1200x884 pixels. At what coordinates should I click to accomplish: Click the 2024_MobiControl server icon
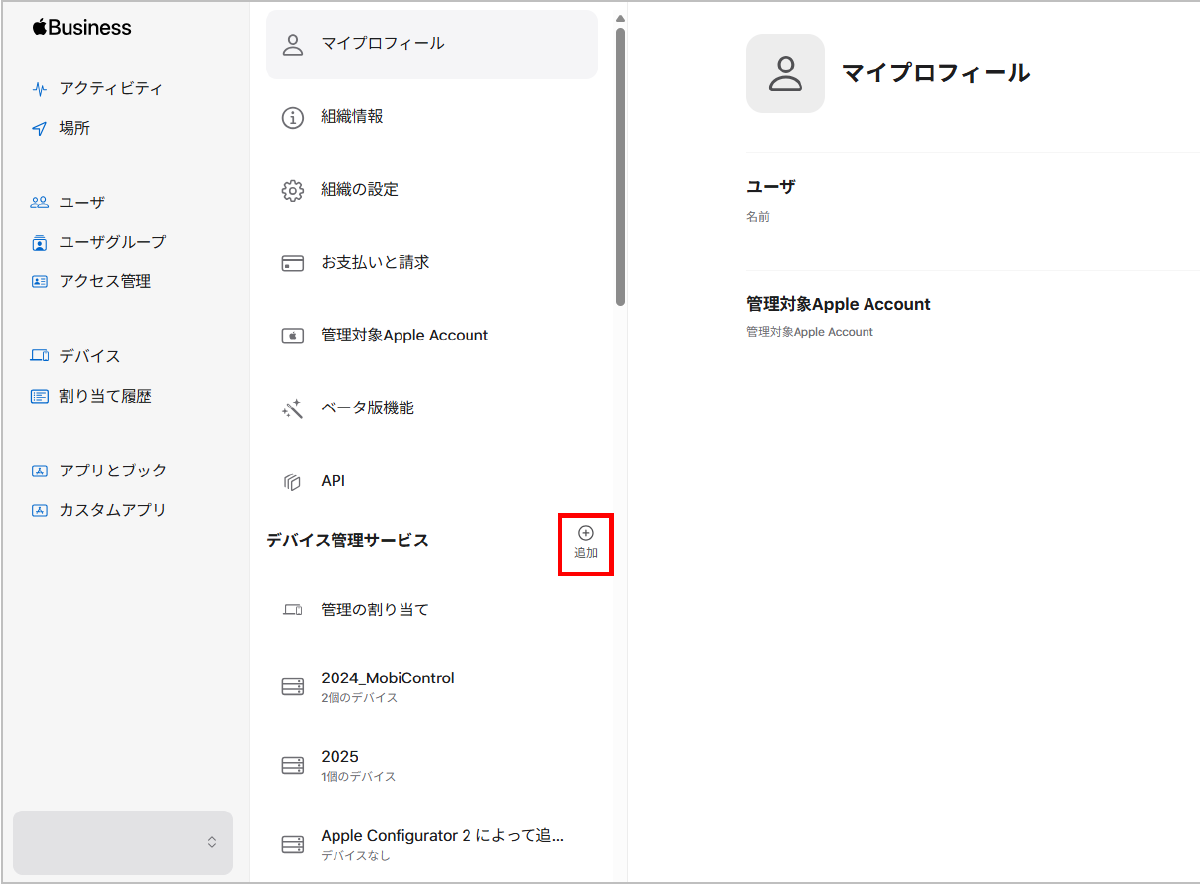(293, 687)
